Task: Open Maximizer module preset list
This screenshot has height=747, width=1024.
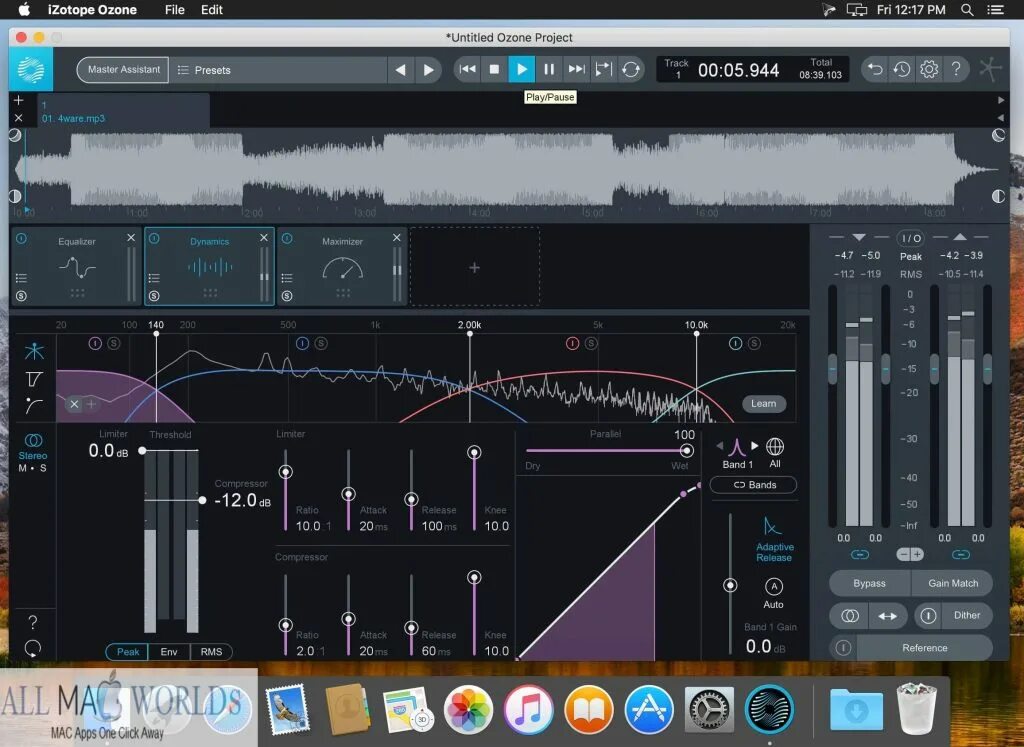Action: pyautogui.click(x=287, y=278)
